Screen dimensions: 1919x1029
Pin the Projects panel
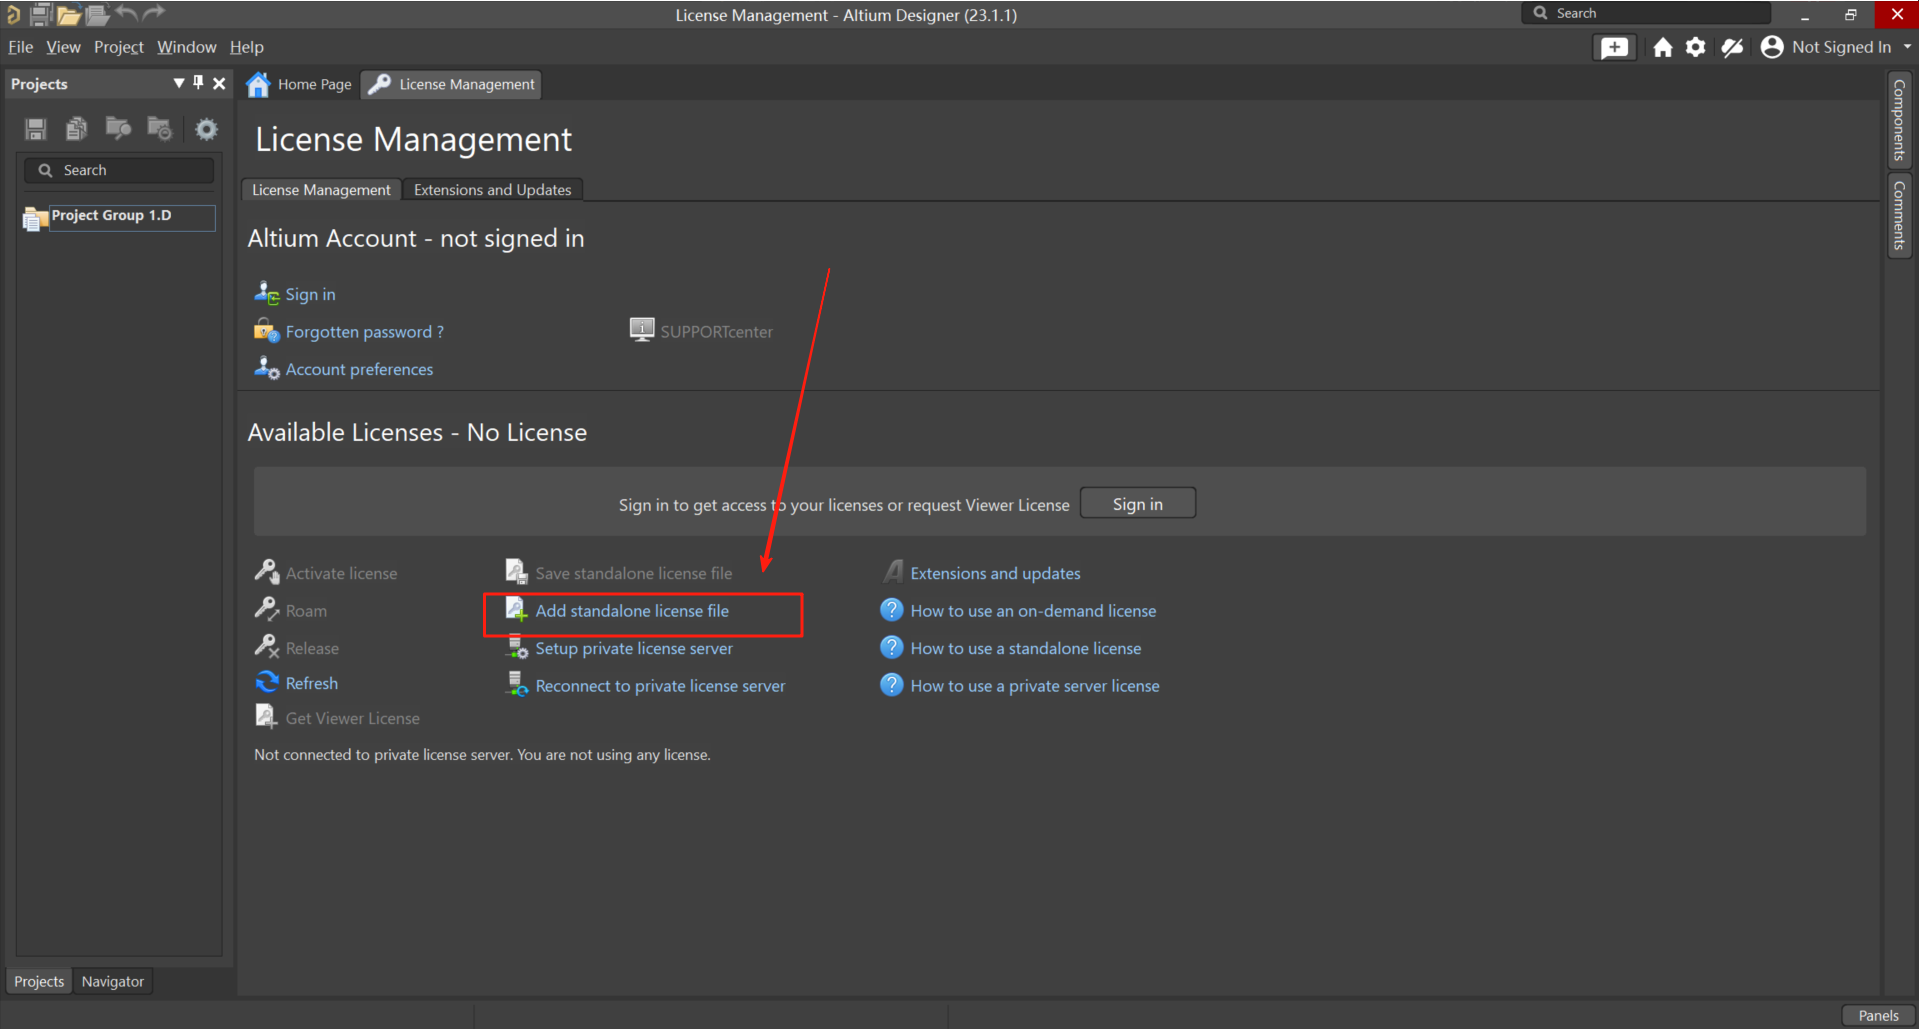click(x=198, y=83)
